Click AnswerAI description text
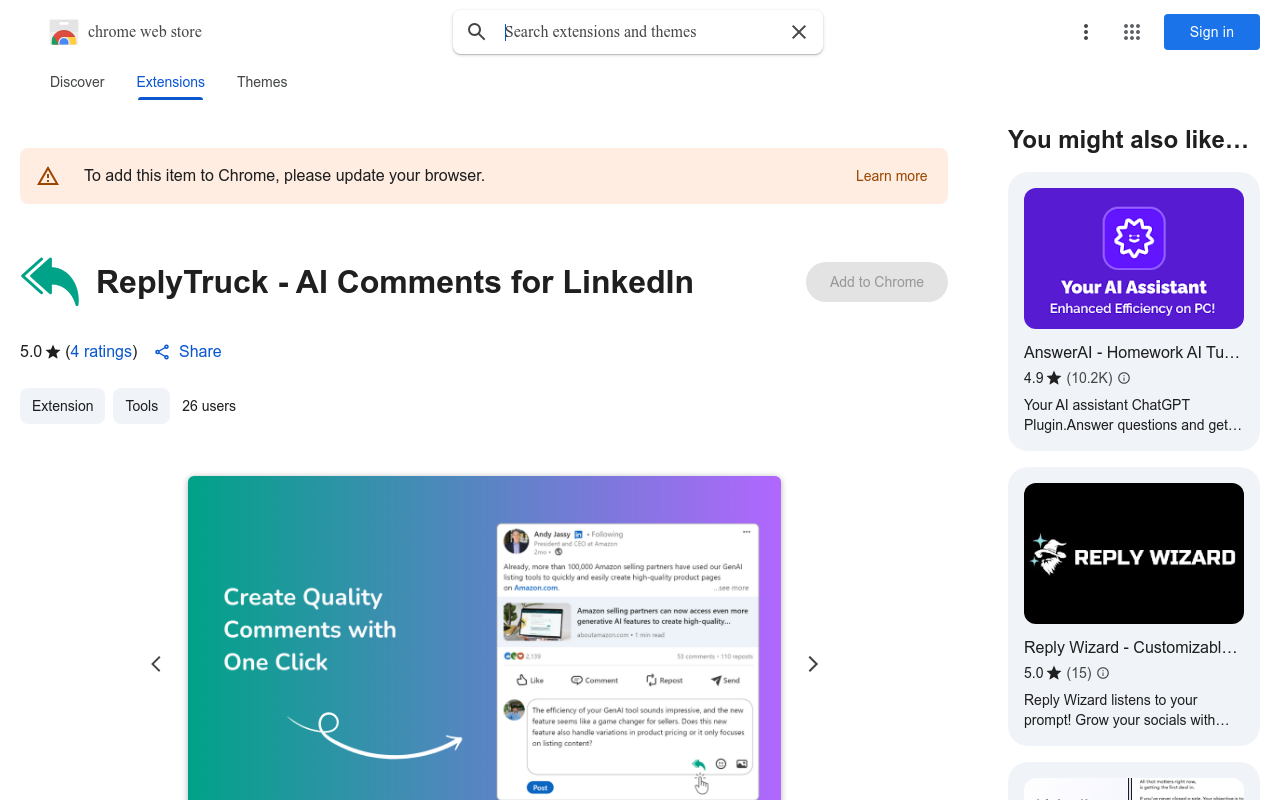The width and height of the screenshot is (1280, 800). (1133, 415)
